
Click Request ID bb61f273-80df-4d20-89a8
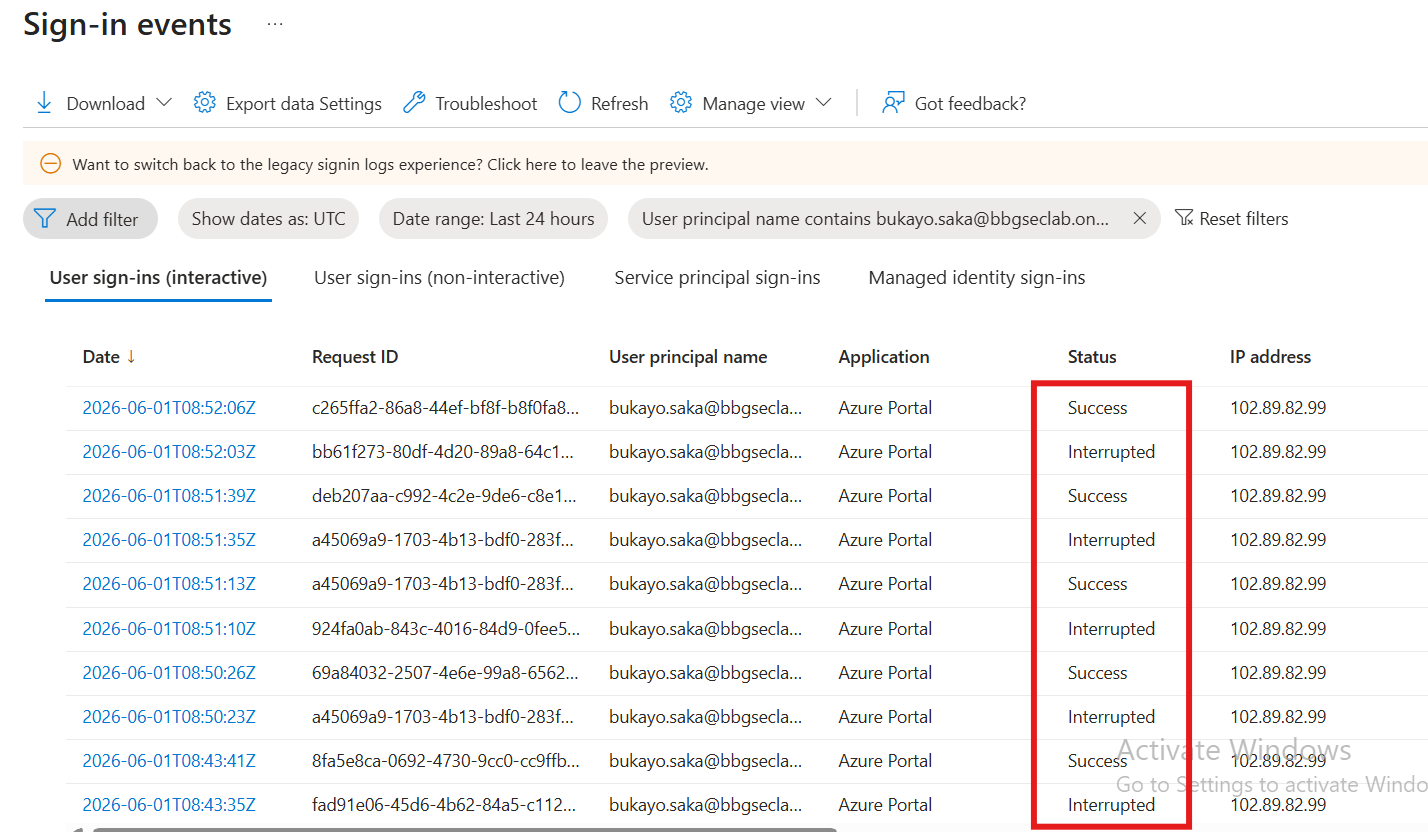(443, 452)
